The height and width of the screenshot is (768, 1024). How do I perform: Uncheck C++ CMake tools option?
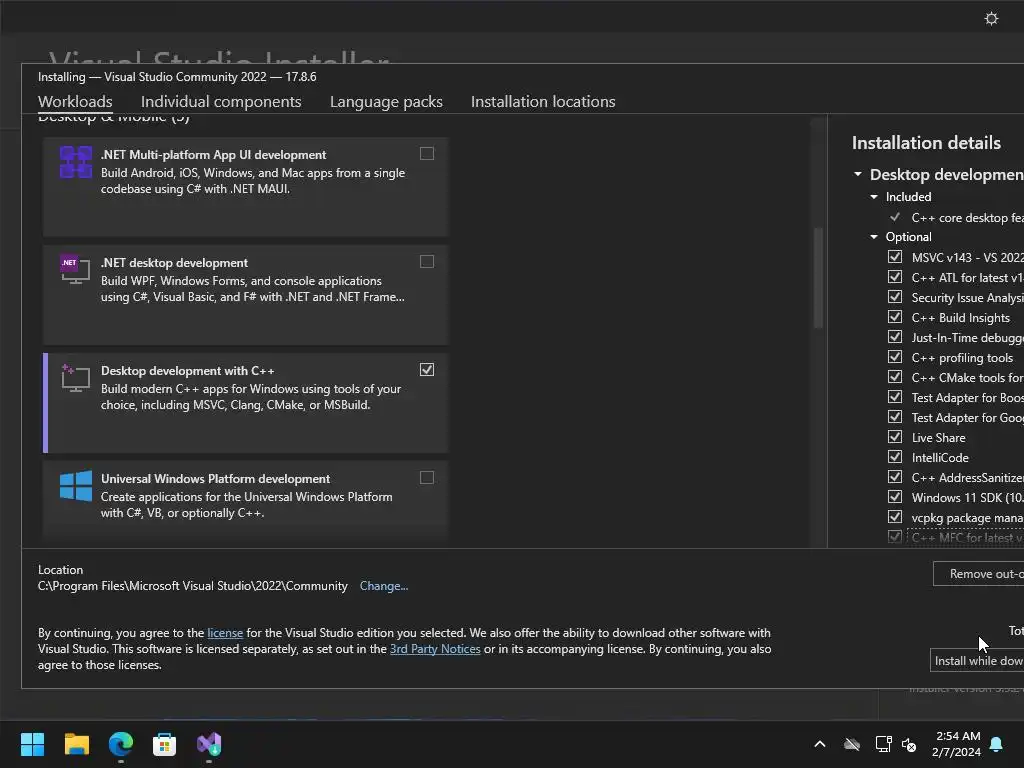click(x=895, y=377)
